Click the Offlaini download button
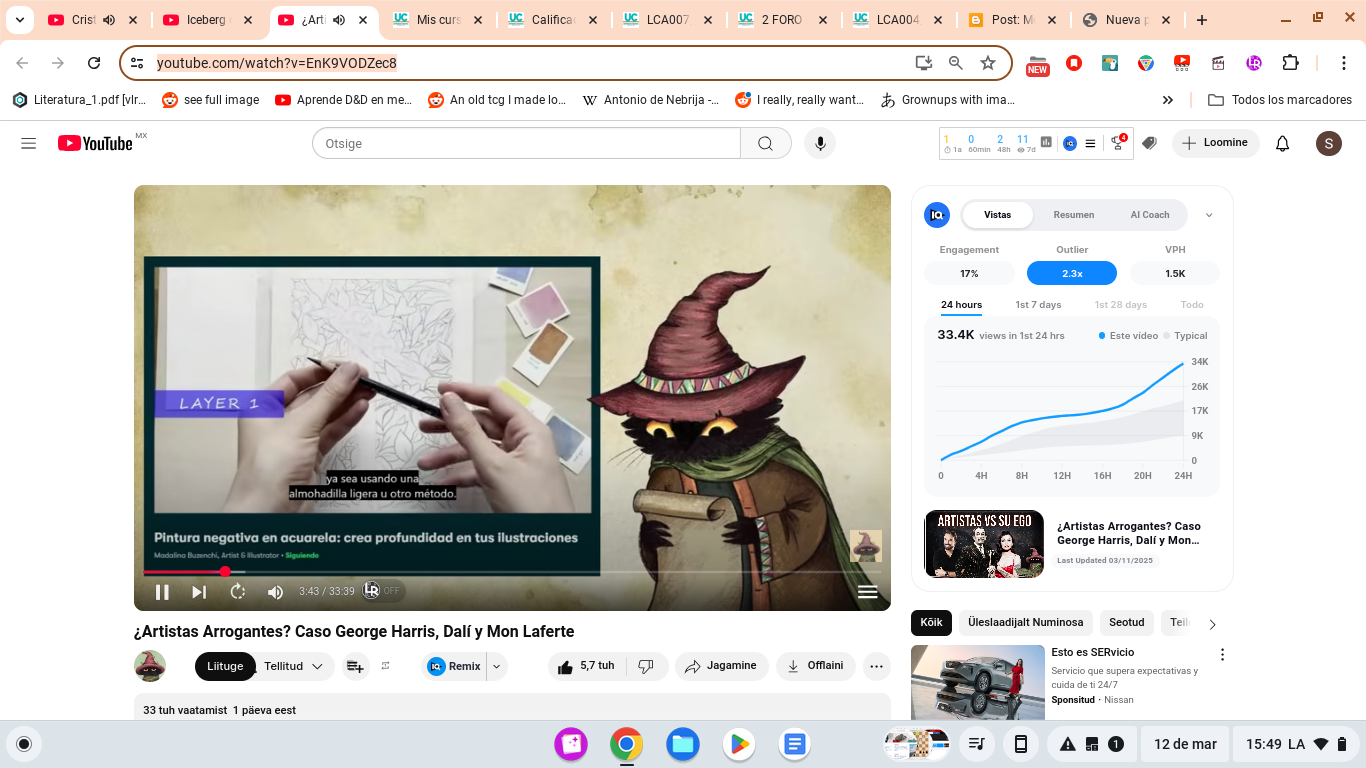 coord(816,666)
